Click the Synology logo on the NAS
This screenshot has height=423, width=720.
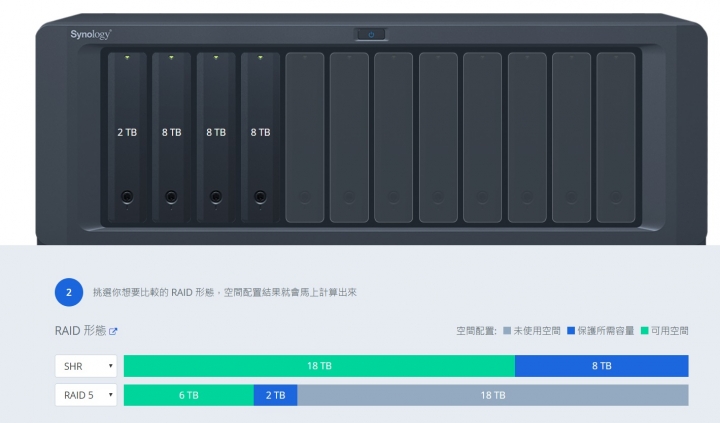[x=91, y=34]
